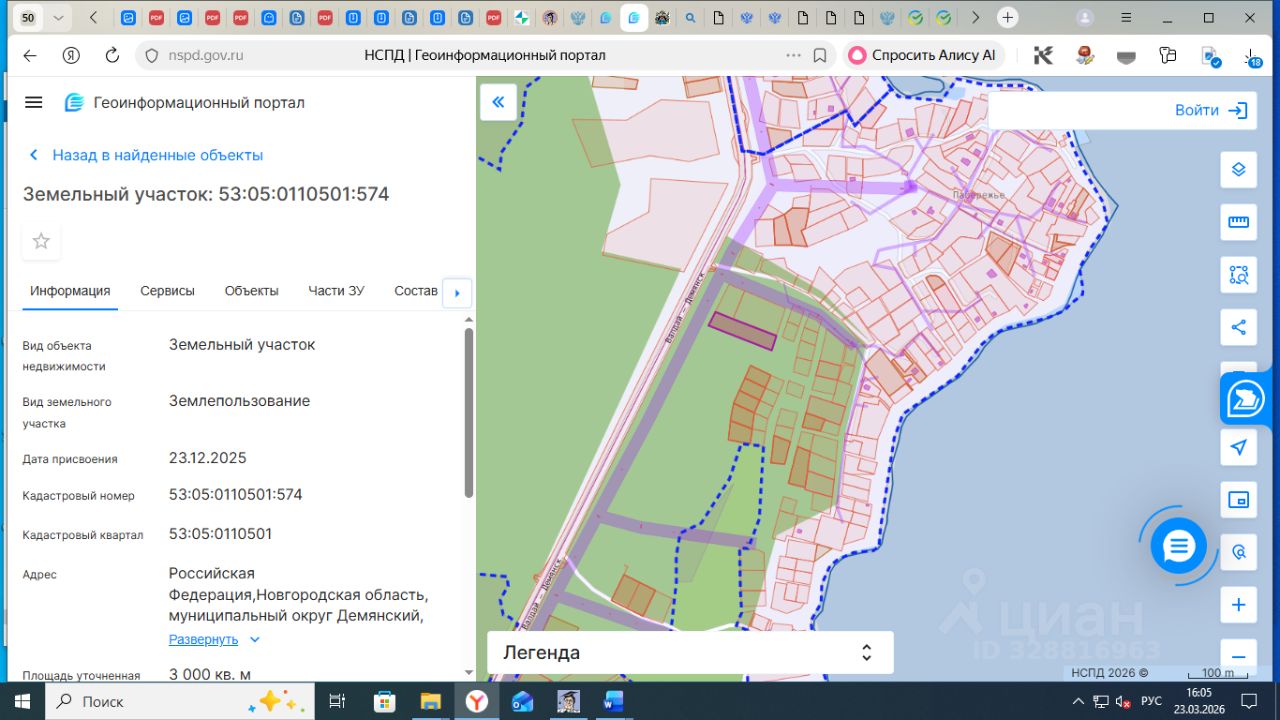The height and width of the screenshot is (720, 1280).
Task: Open the map layers panel
Action: [x=1238, y=169]
